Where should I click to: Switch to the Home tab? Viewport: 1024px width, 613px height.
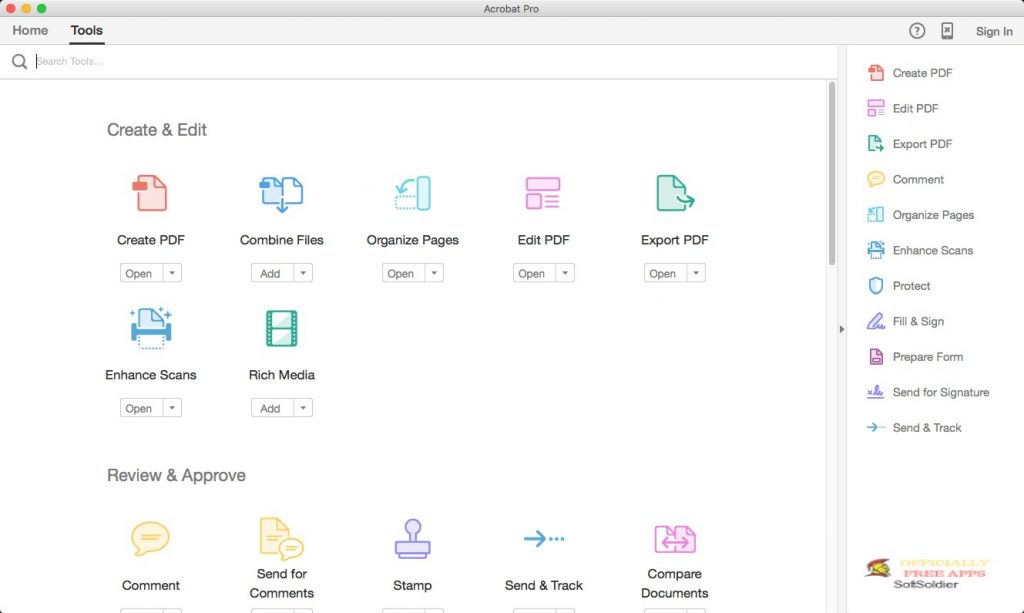(29, 30)
